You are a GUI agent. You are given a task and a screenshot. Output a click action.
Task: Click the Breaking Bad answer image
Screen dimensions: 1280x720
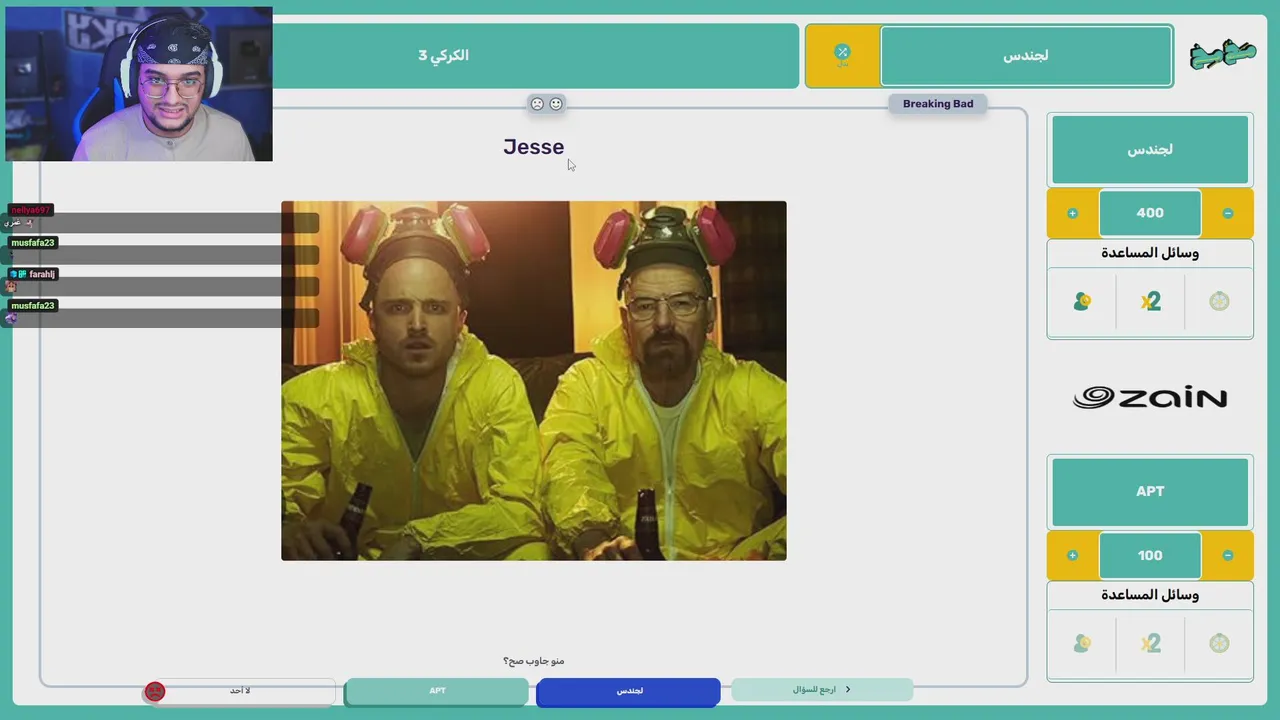pos(534,381)
